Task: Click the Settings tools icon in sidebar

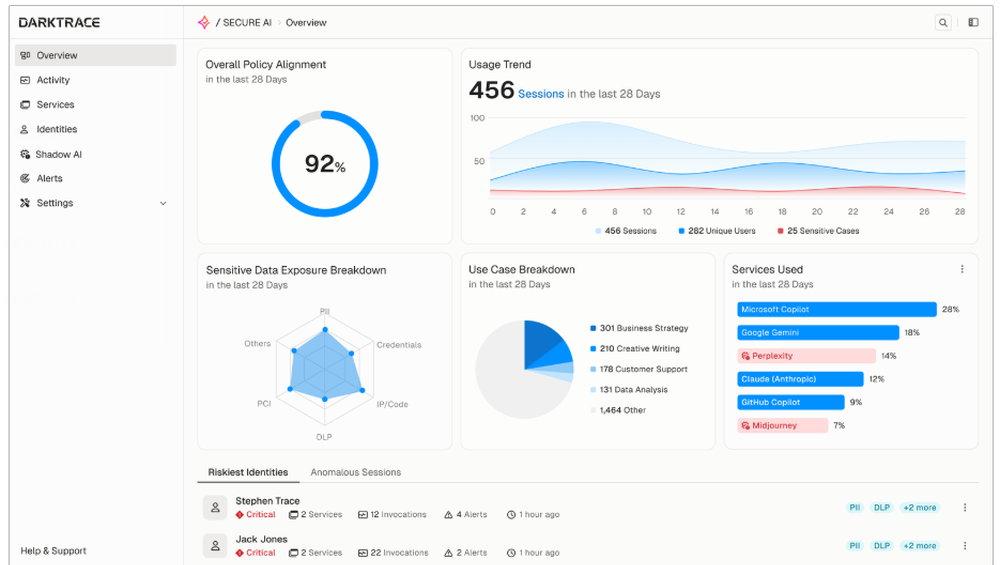Action: (x=25, y=203)
